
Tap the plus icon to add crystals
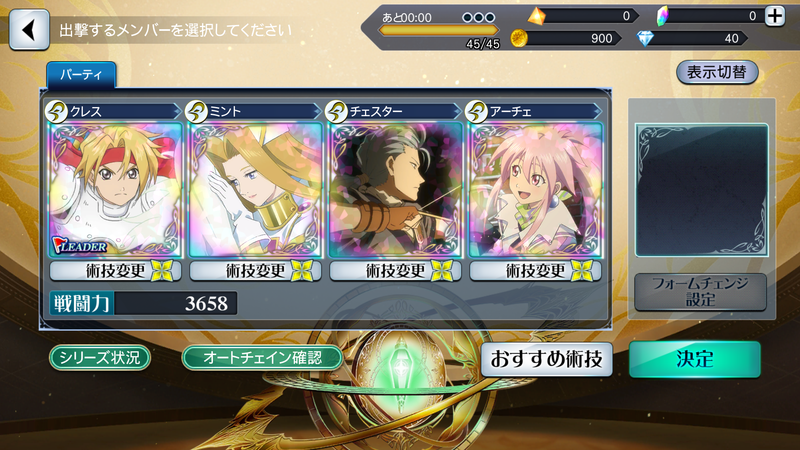(774, 16)
